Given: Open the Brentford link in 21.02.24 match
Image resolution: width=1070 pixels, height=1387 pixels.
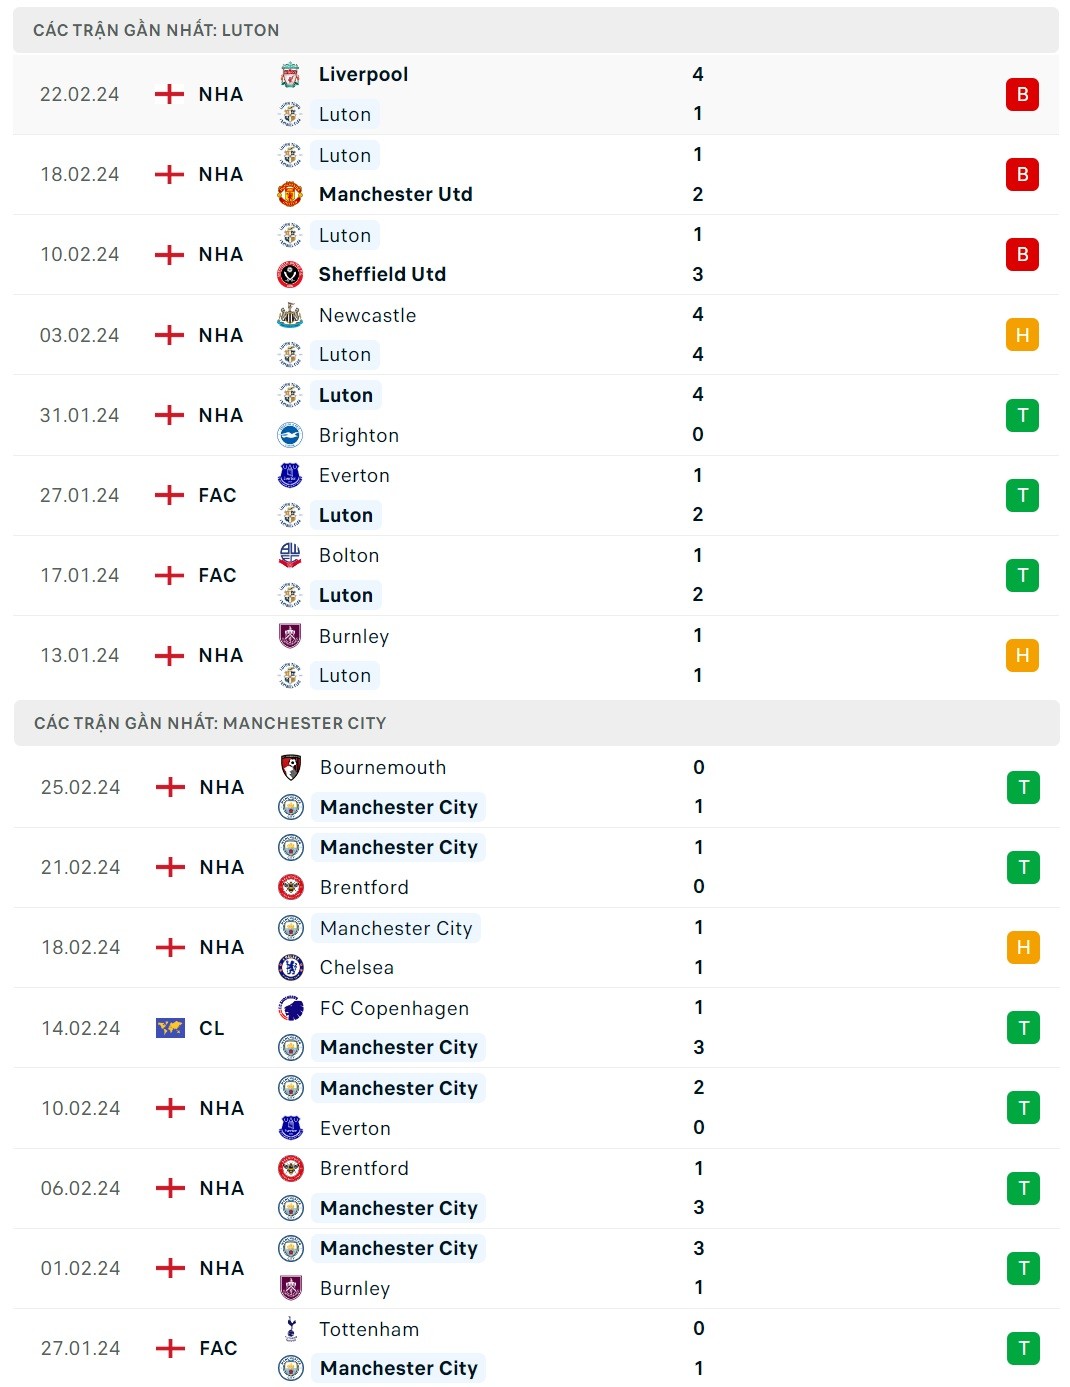Looking at the screenshot, I should [x=364, y=887].
